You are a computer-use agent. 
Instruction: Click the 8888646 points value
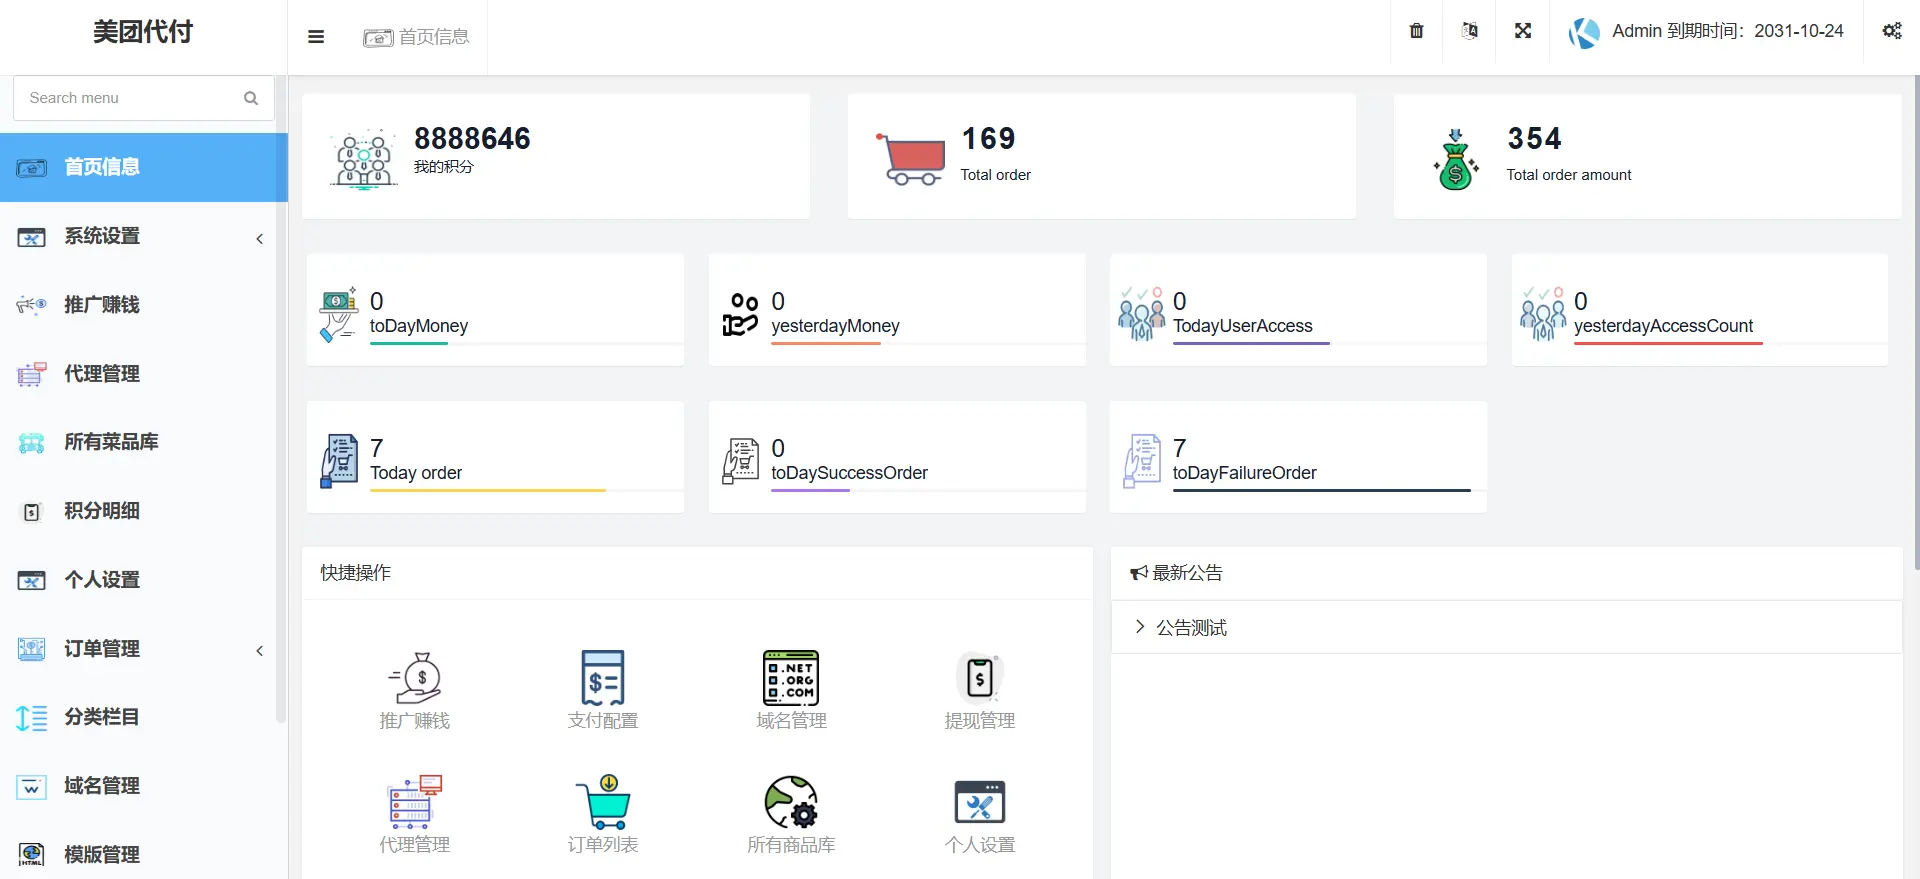(x=472, y=138)
